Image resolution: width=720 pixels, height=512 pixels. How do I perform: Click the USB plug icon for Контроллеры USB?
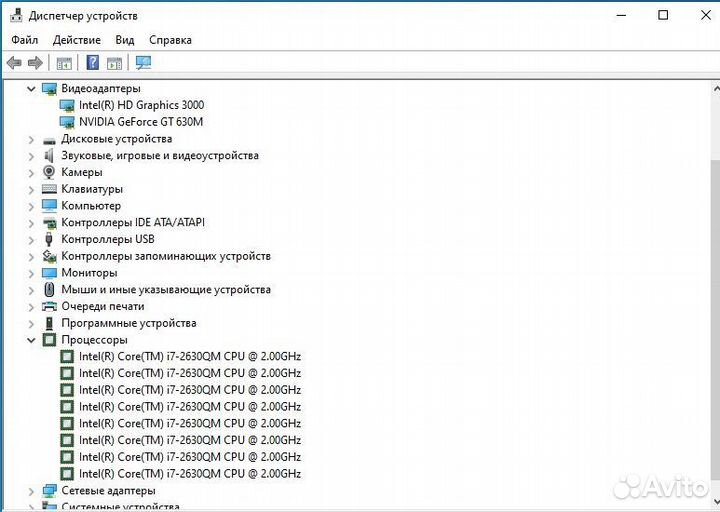point(49,239)
